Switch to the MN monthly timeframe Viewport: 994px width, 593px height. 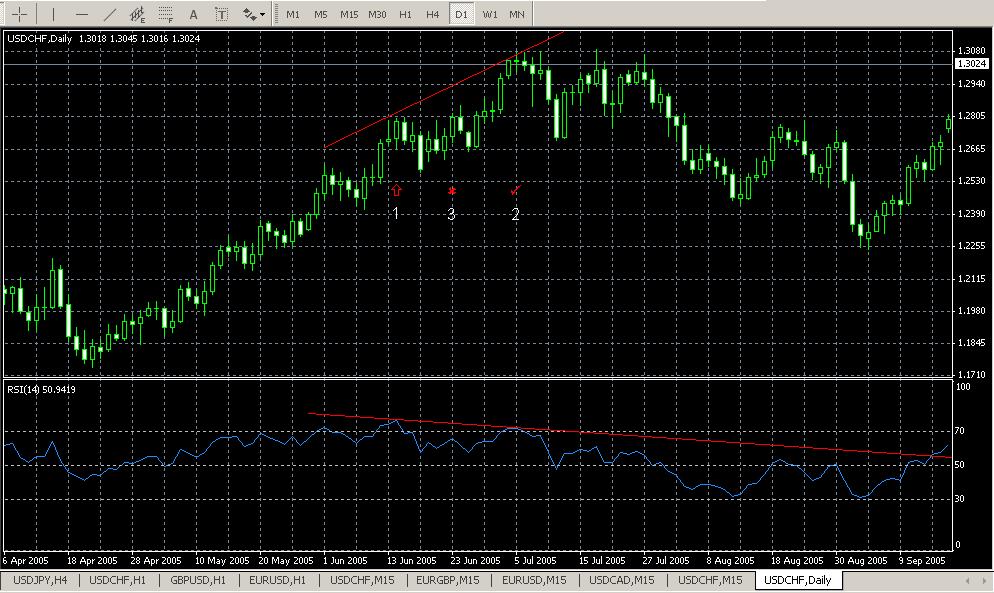pyautogui.click(x=517, y=14)
